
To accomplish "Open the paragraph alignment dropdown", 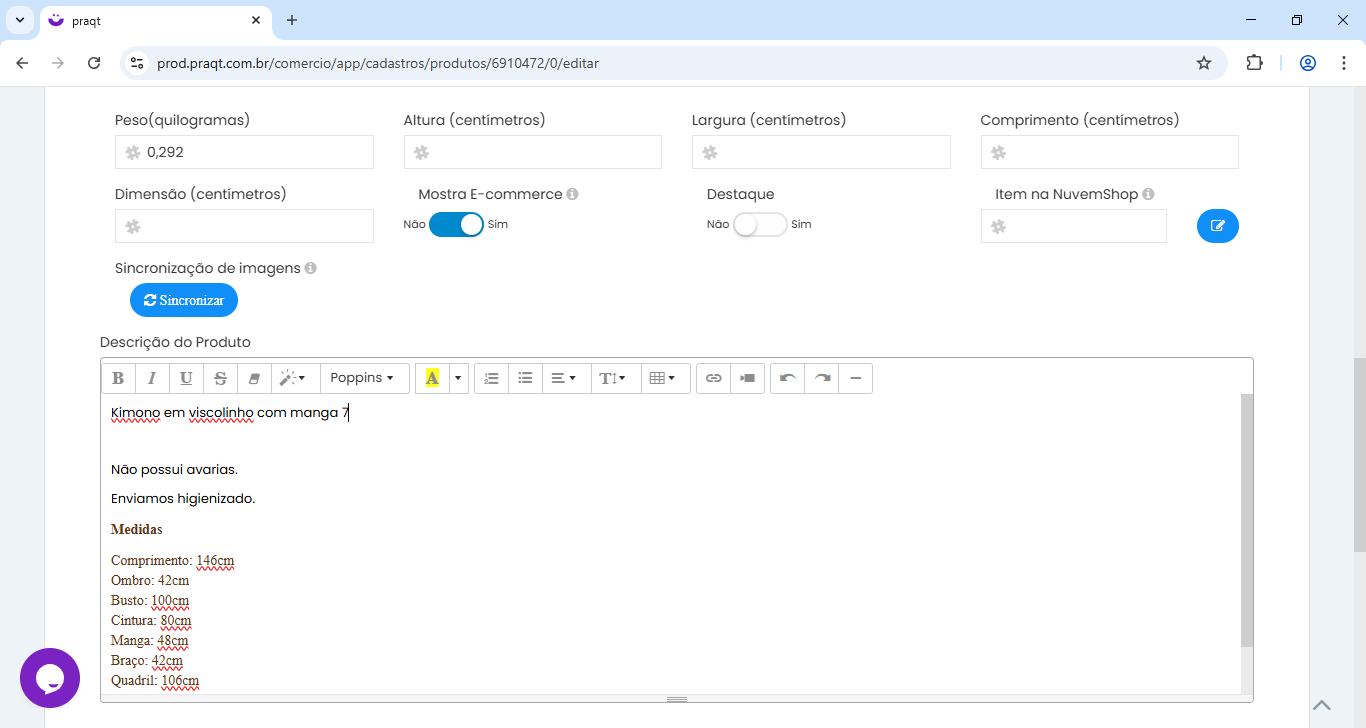I will click(x=564, y=378).
